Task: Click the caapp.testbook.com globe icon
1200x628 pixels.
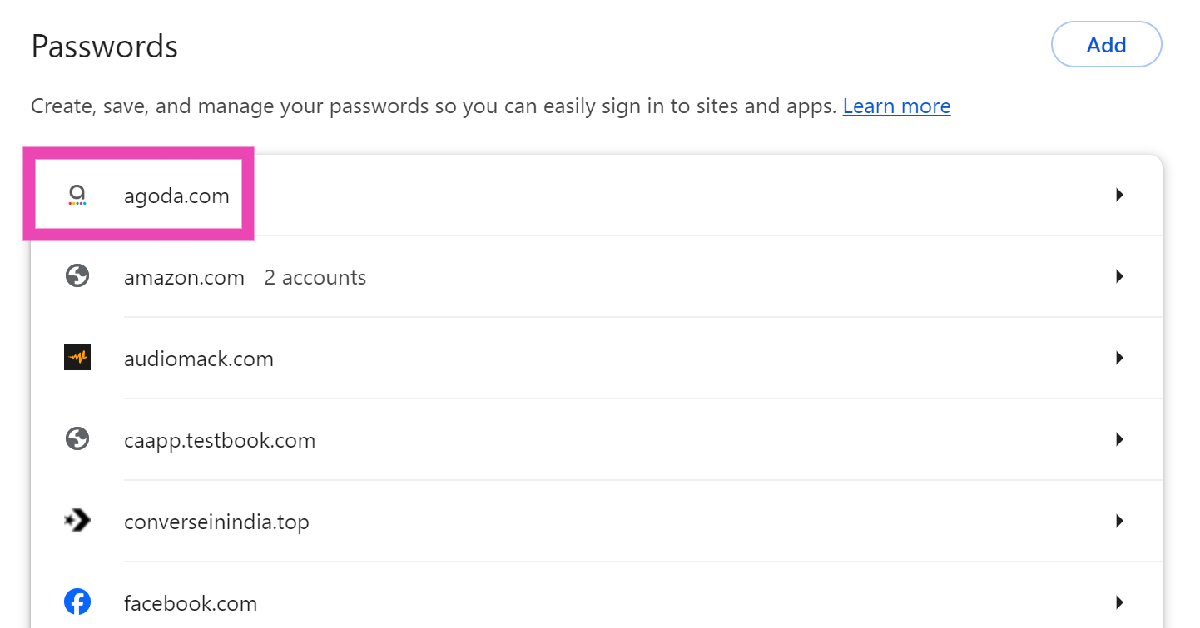Action: click(77, 440)
